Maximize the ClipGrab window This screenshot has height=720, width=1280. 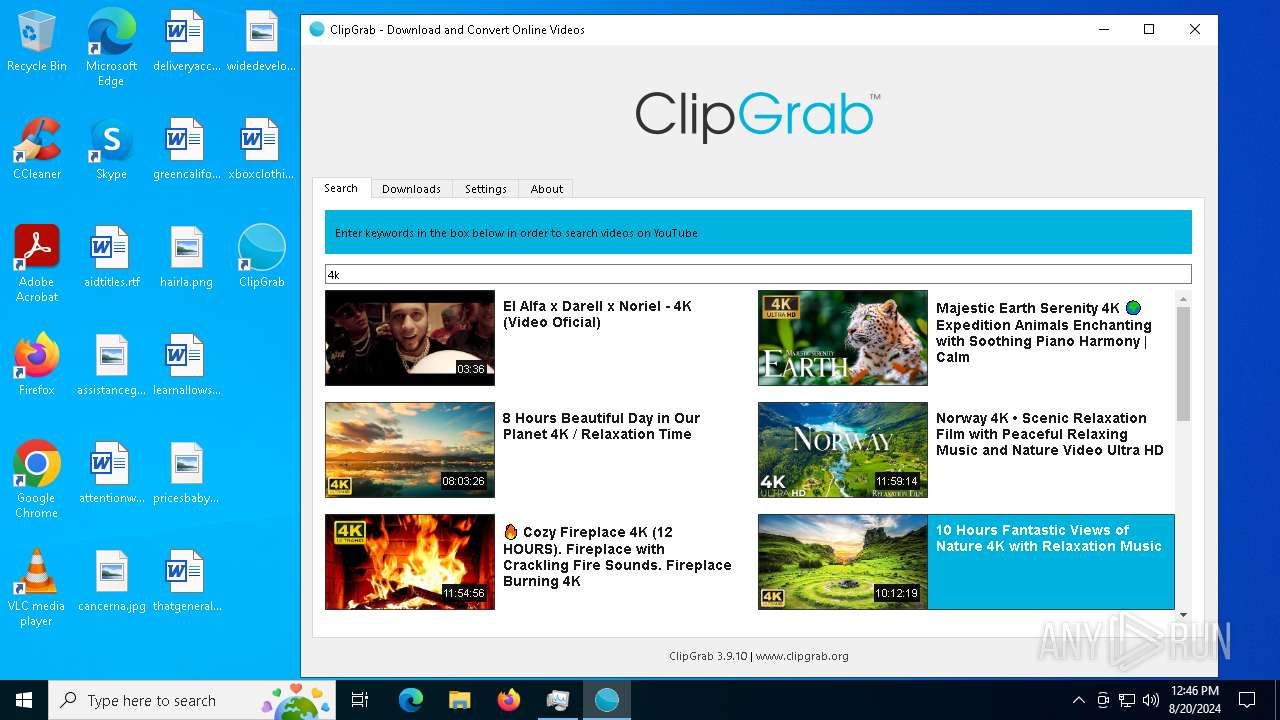[x=1149, y=30]
